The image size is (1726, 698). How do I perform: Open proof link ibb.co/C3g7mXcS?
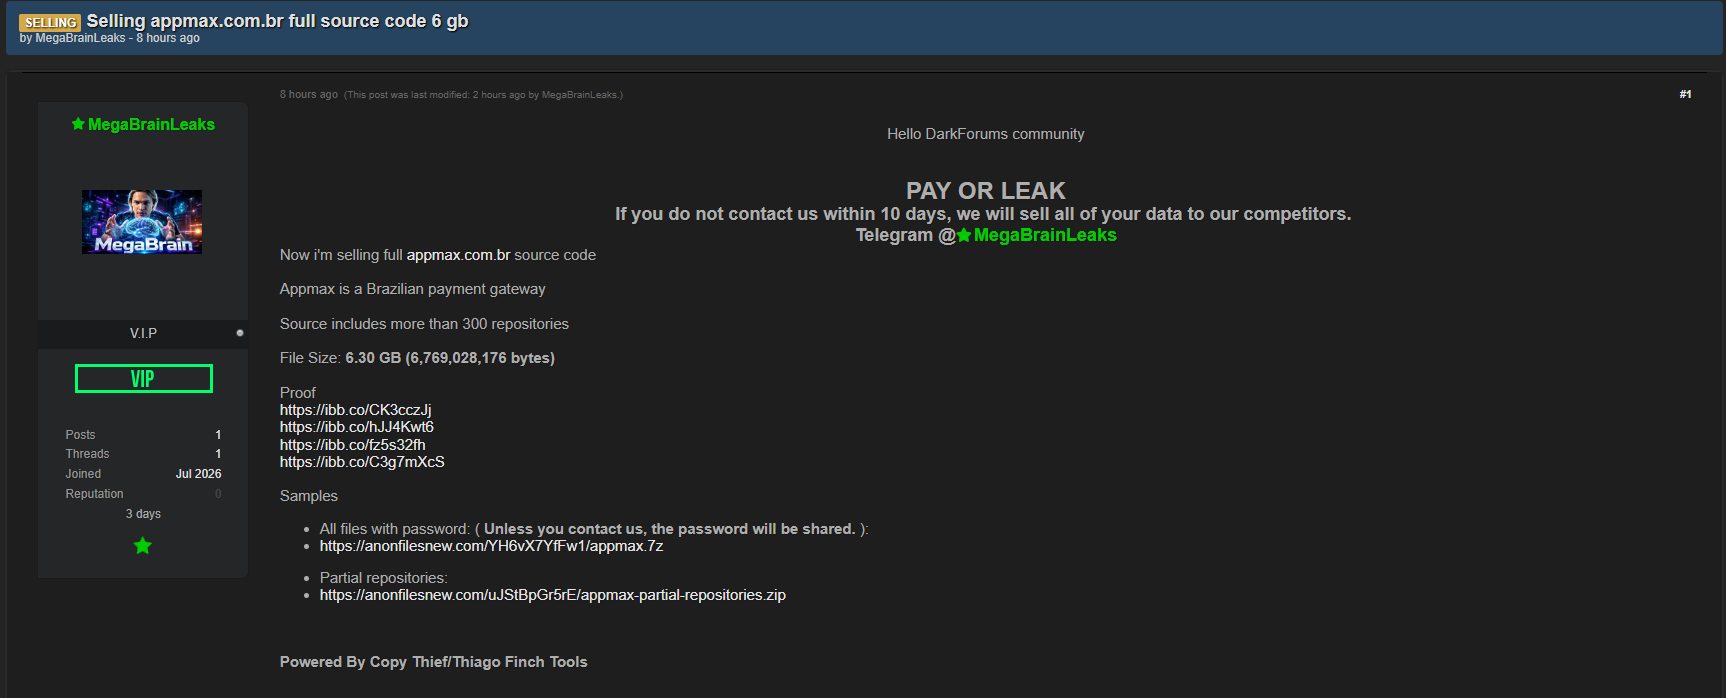[x=362, y=462]
